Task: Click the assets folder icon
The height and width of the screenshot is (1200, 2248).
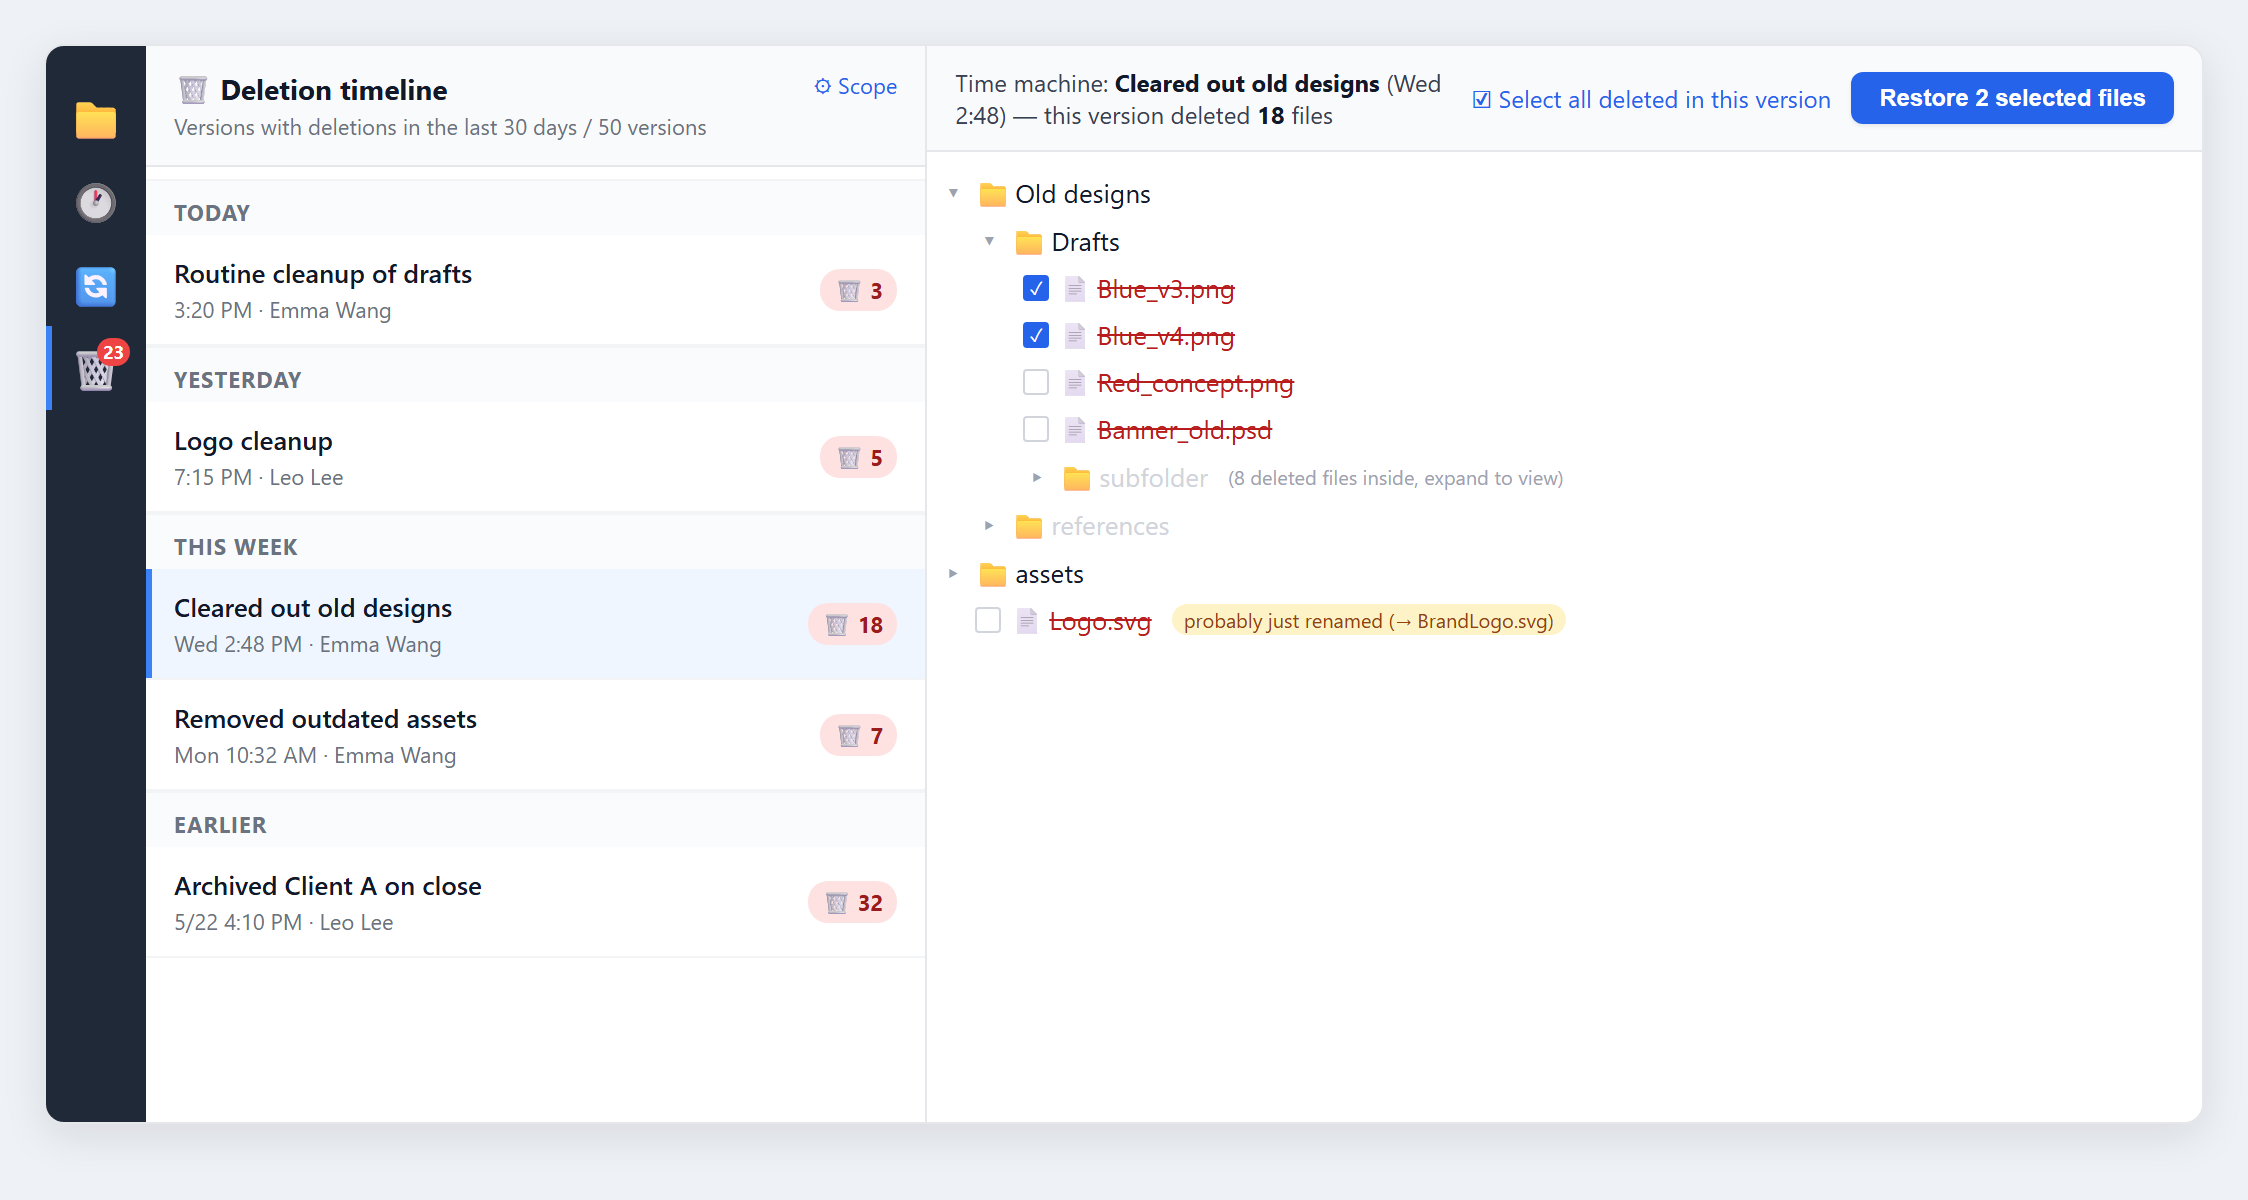Action: [x=992, y=575]
